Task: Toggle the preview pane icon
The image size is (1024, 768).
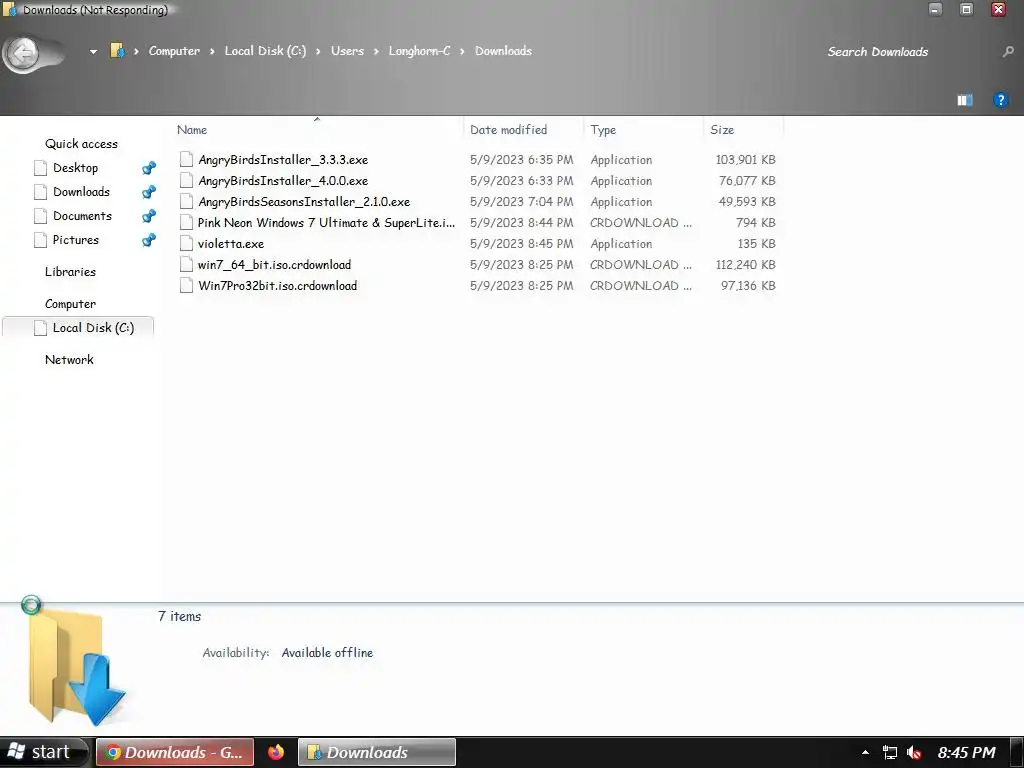Action: [965, 100]
